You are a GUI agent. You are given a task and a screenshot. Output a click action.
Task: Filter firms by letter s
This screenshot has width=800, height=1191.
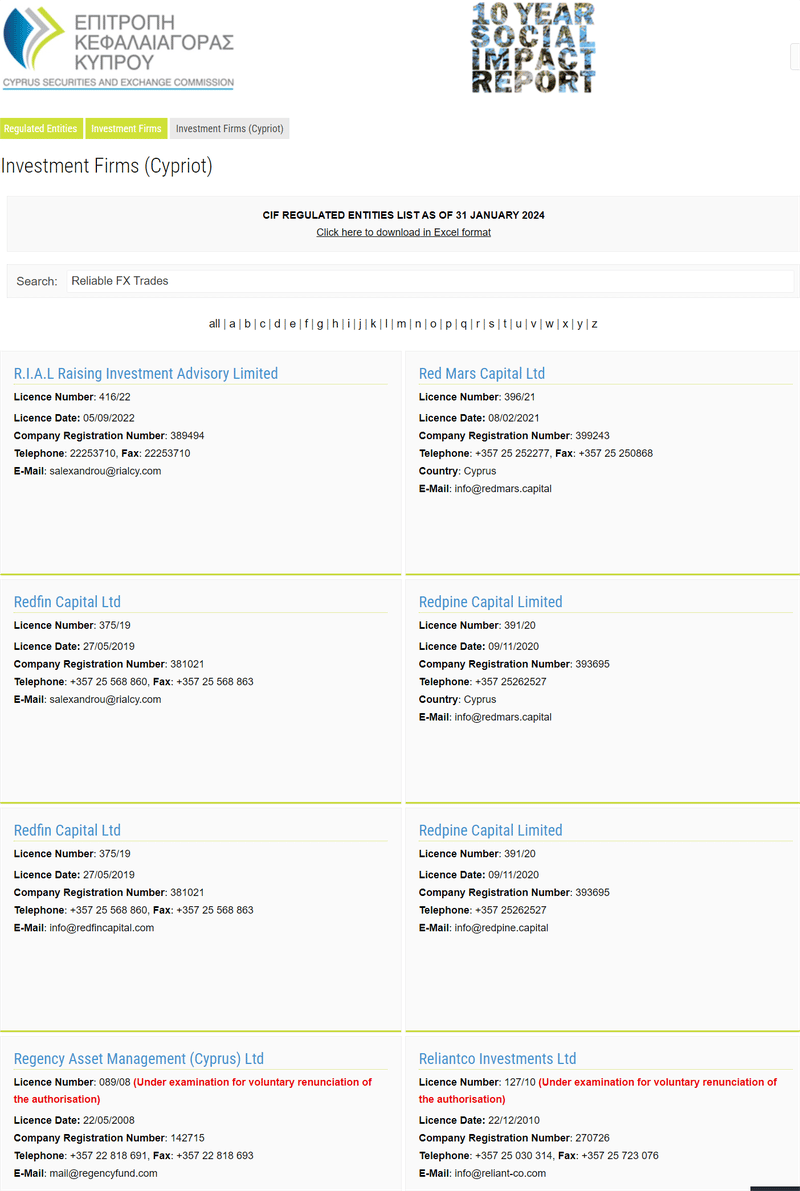(491, 324)
